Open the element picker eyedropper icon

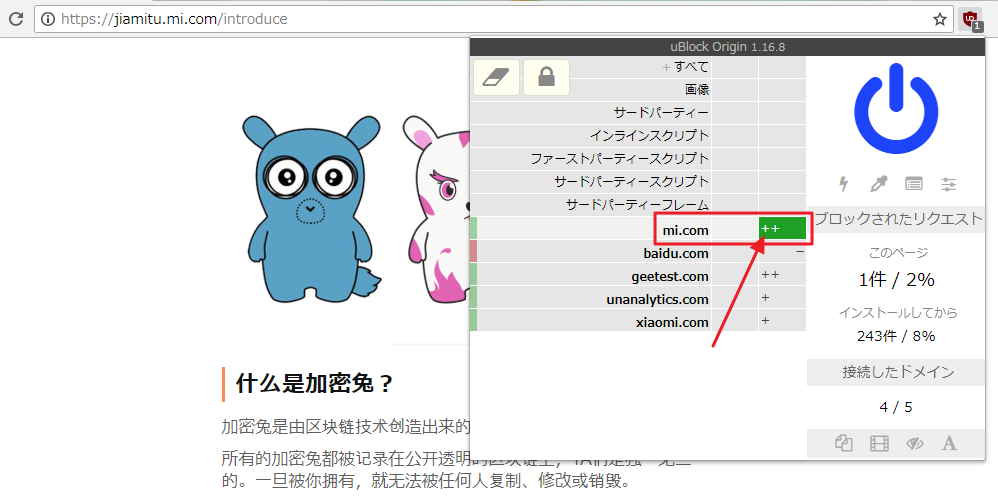pyautogui.click(x=878, y=184)
